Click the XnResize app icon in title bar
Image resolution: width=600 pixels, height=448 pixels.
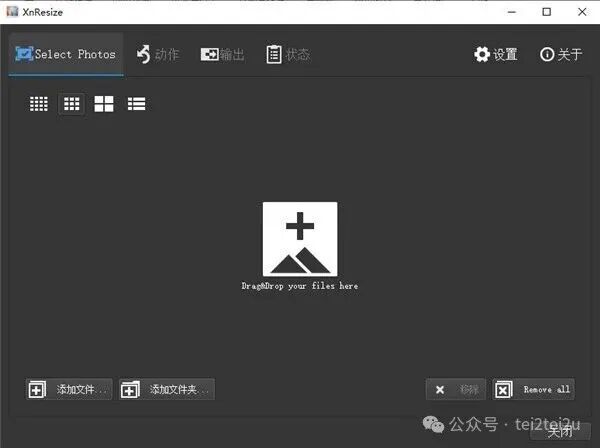[x=12, y=11]
